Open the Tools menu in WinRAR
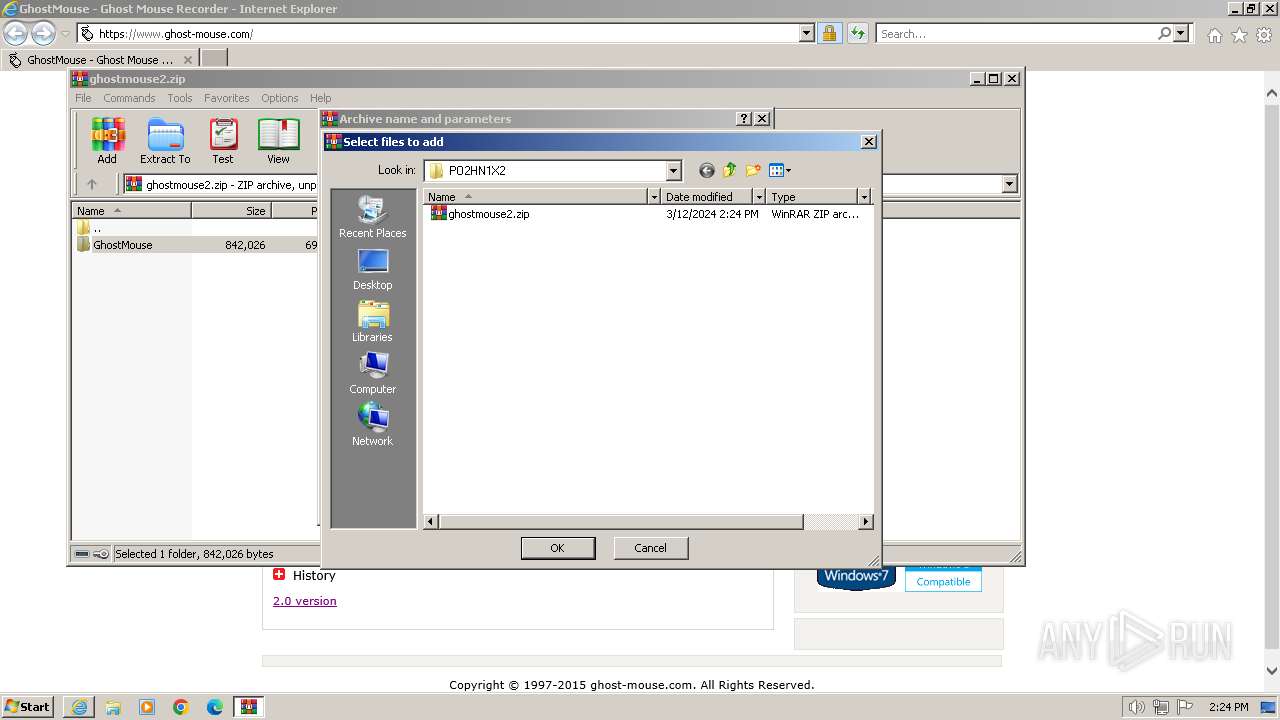The width and height of the screenshot is (1280, 720). (x=180, y=98)
